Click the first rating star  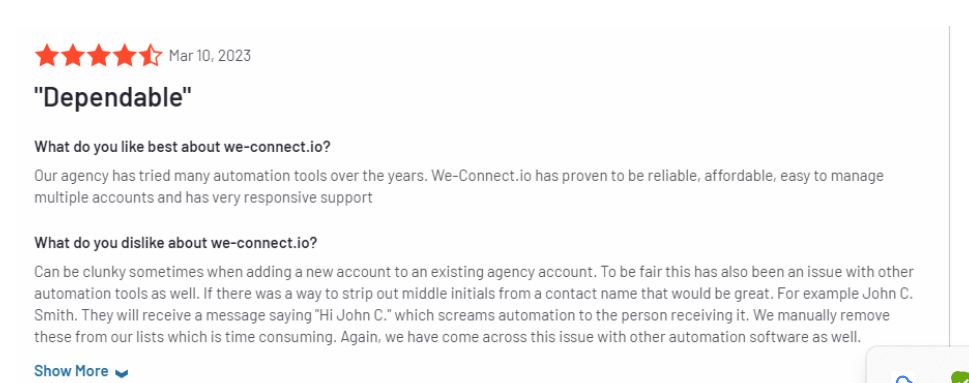(x=46, y=56)
